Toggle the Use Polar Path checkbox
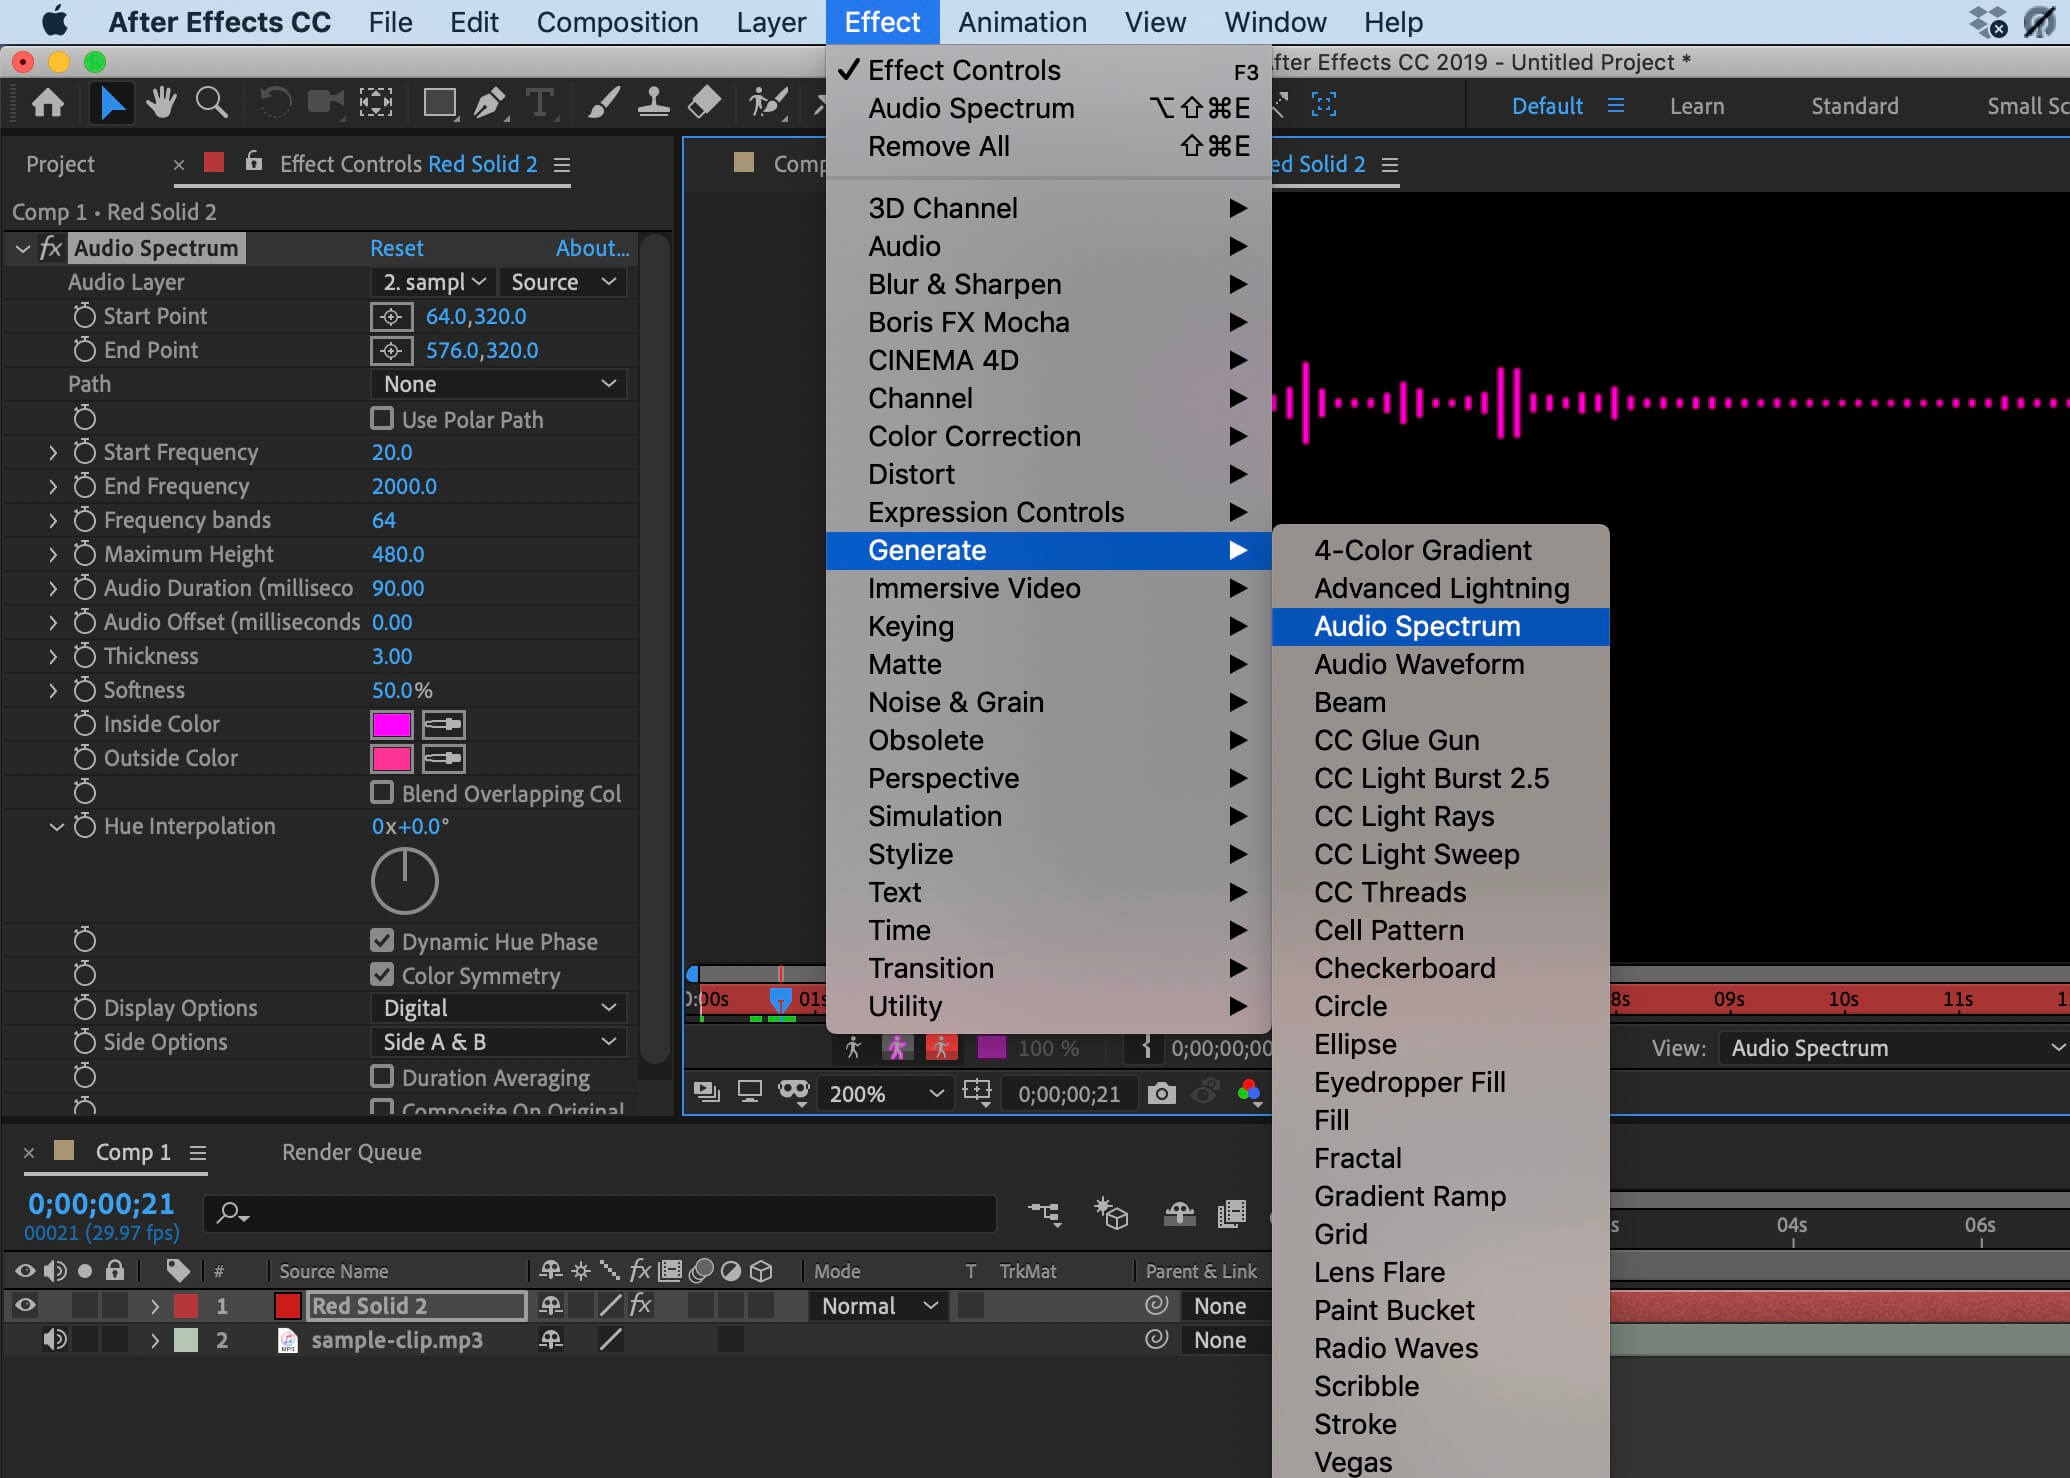 tap(383, 419)
